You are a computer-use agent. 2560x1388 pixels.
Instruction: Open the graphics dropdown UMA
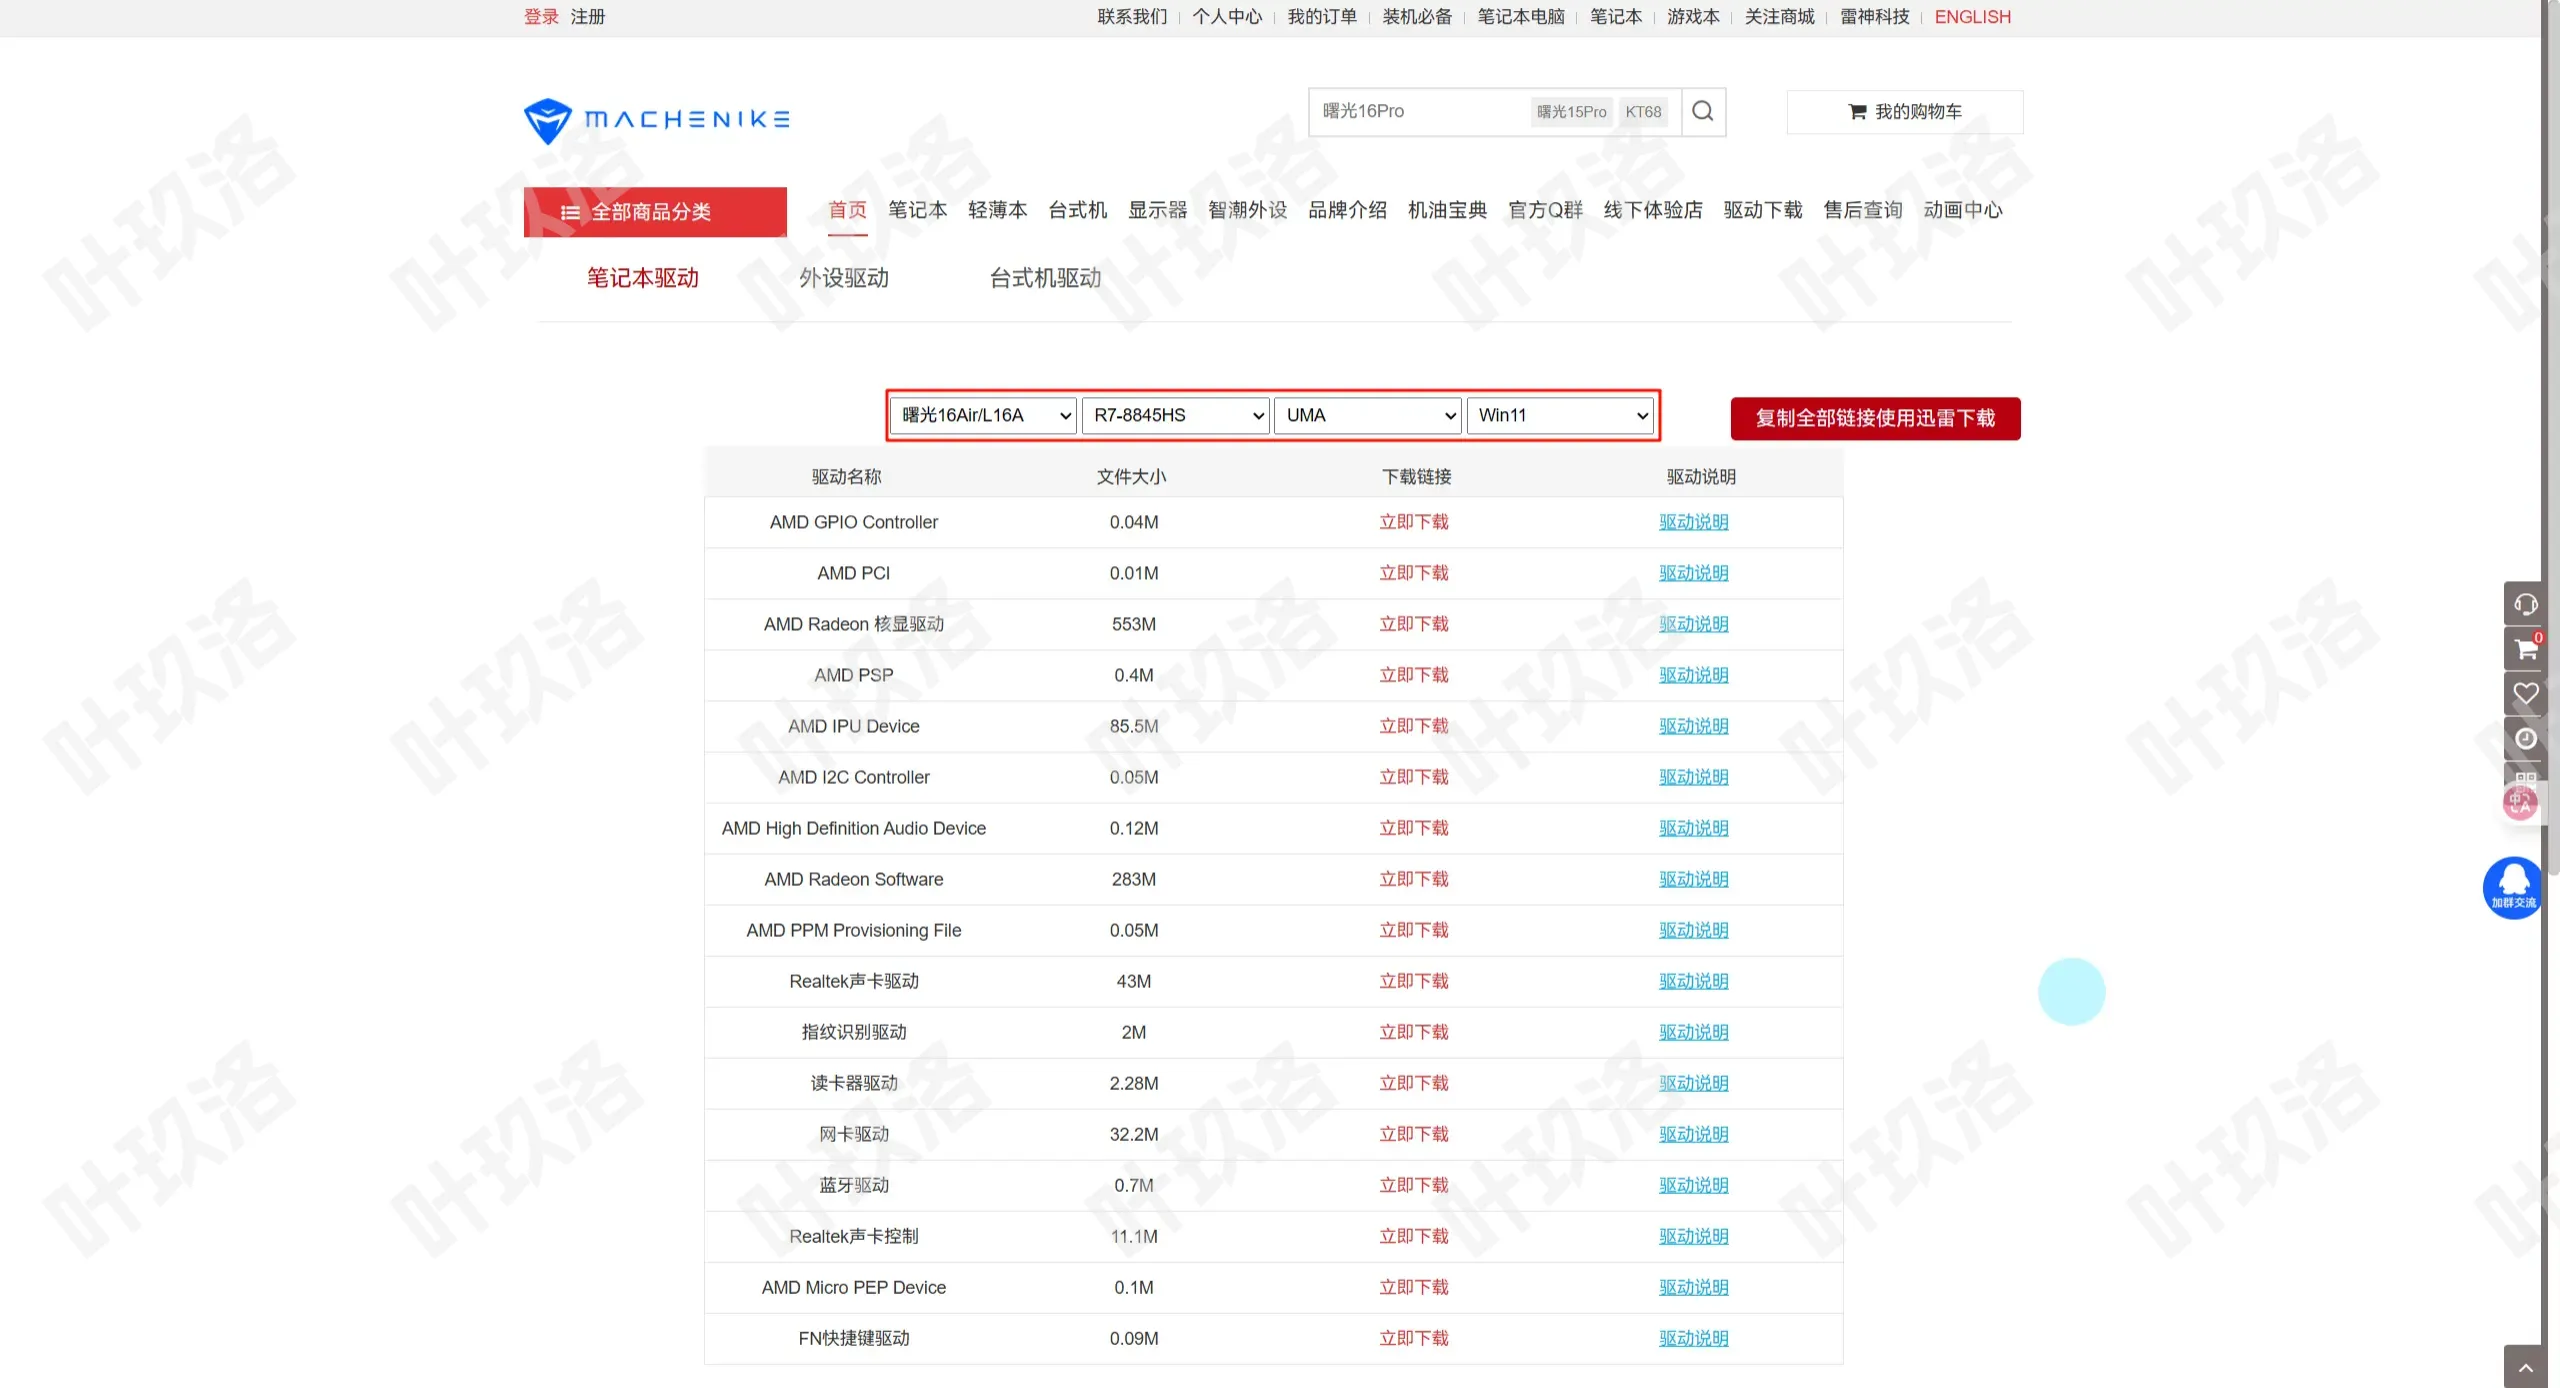tap(1367, 415)
